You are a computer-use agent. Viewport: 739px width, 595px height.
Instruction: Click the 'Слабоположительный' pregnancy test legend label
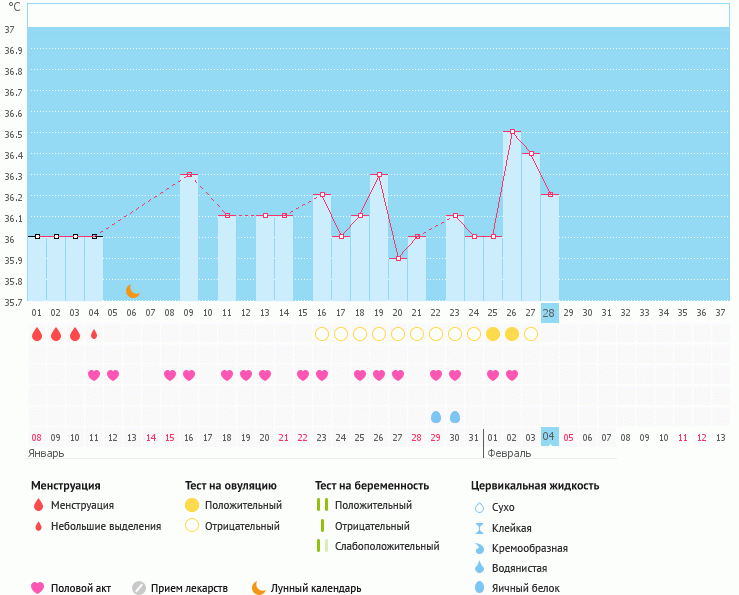(387, 546)
